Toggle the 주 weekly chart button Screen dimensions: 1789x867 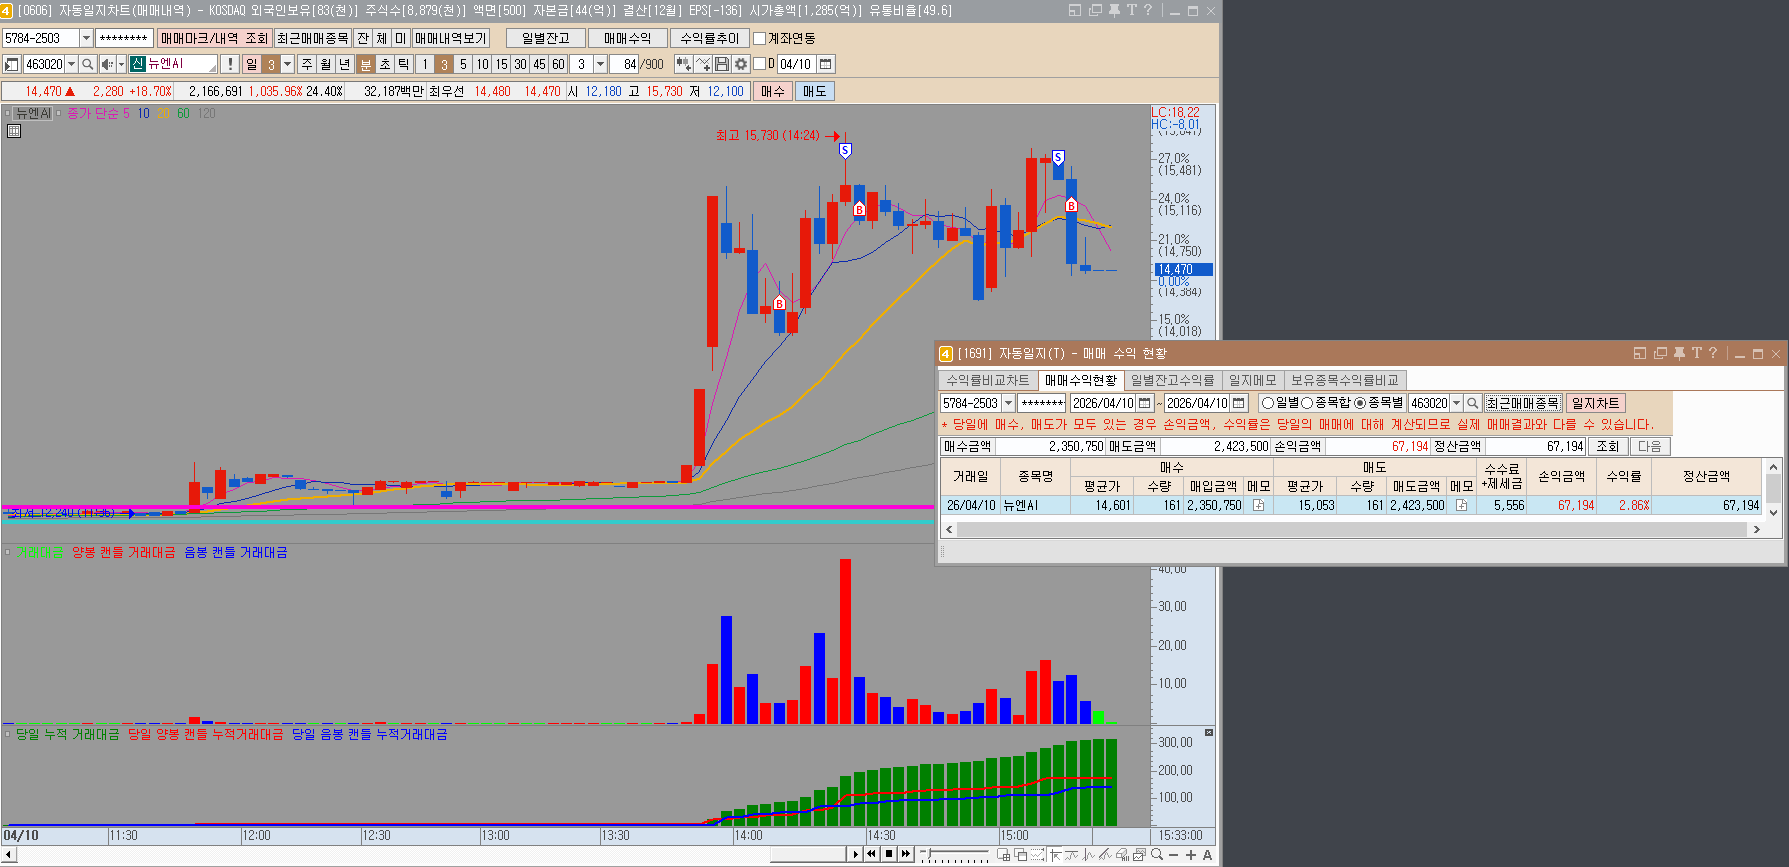[x=307, y=64]
